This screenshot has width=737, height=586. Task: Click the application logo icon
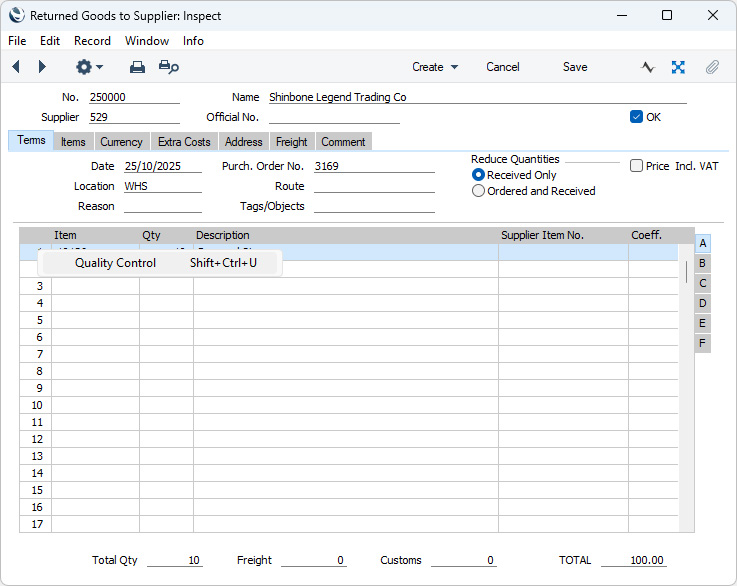click(16, 15)
